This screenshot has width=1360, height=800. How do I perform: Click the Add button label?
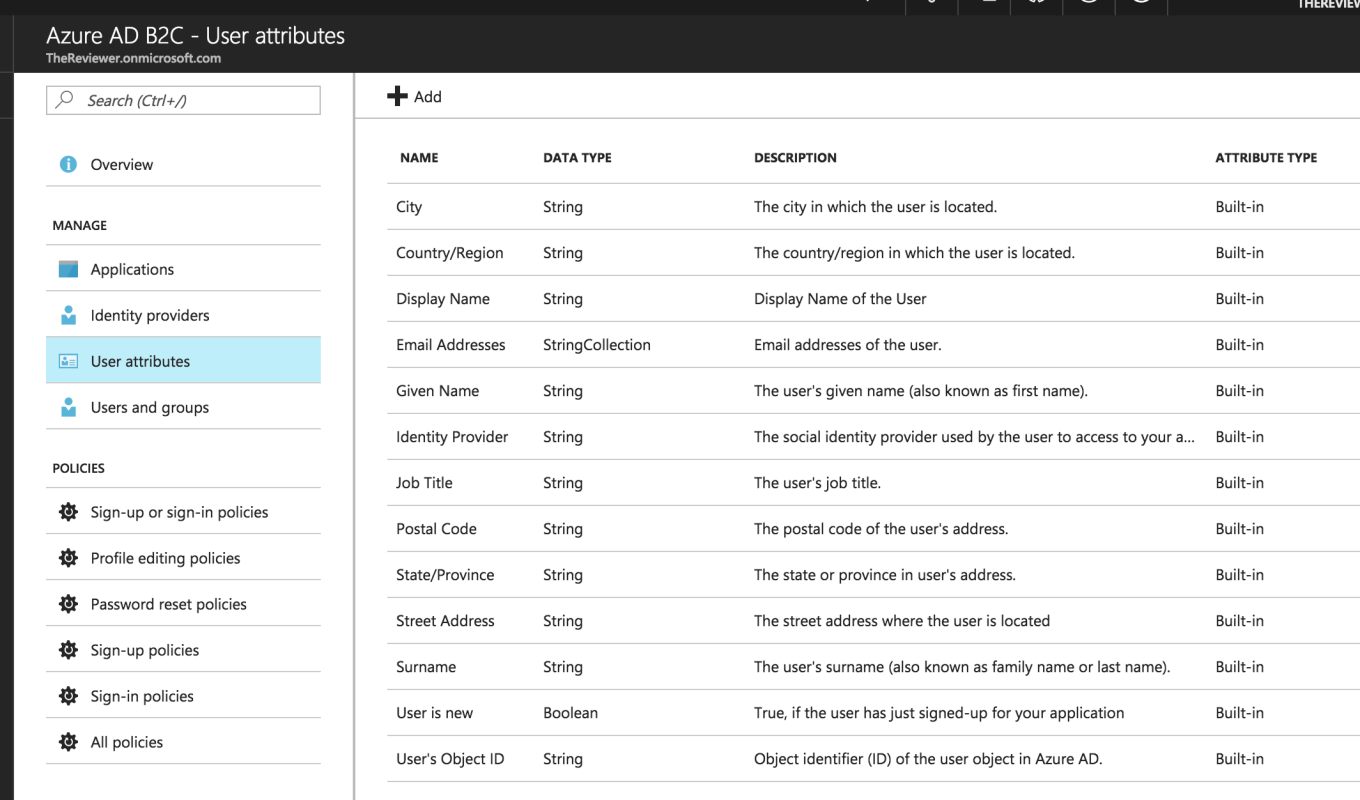[x=428, y=97]
